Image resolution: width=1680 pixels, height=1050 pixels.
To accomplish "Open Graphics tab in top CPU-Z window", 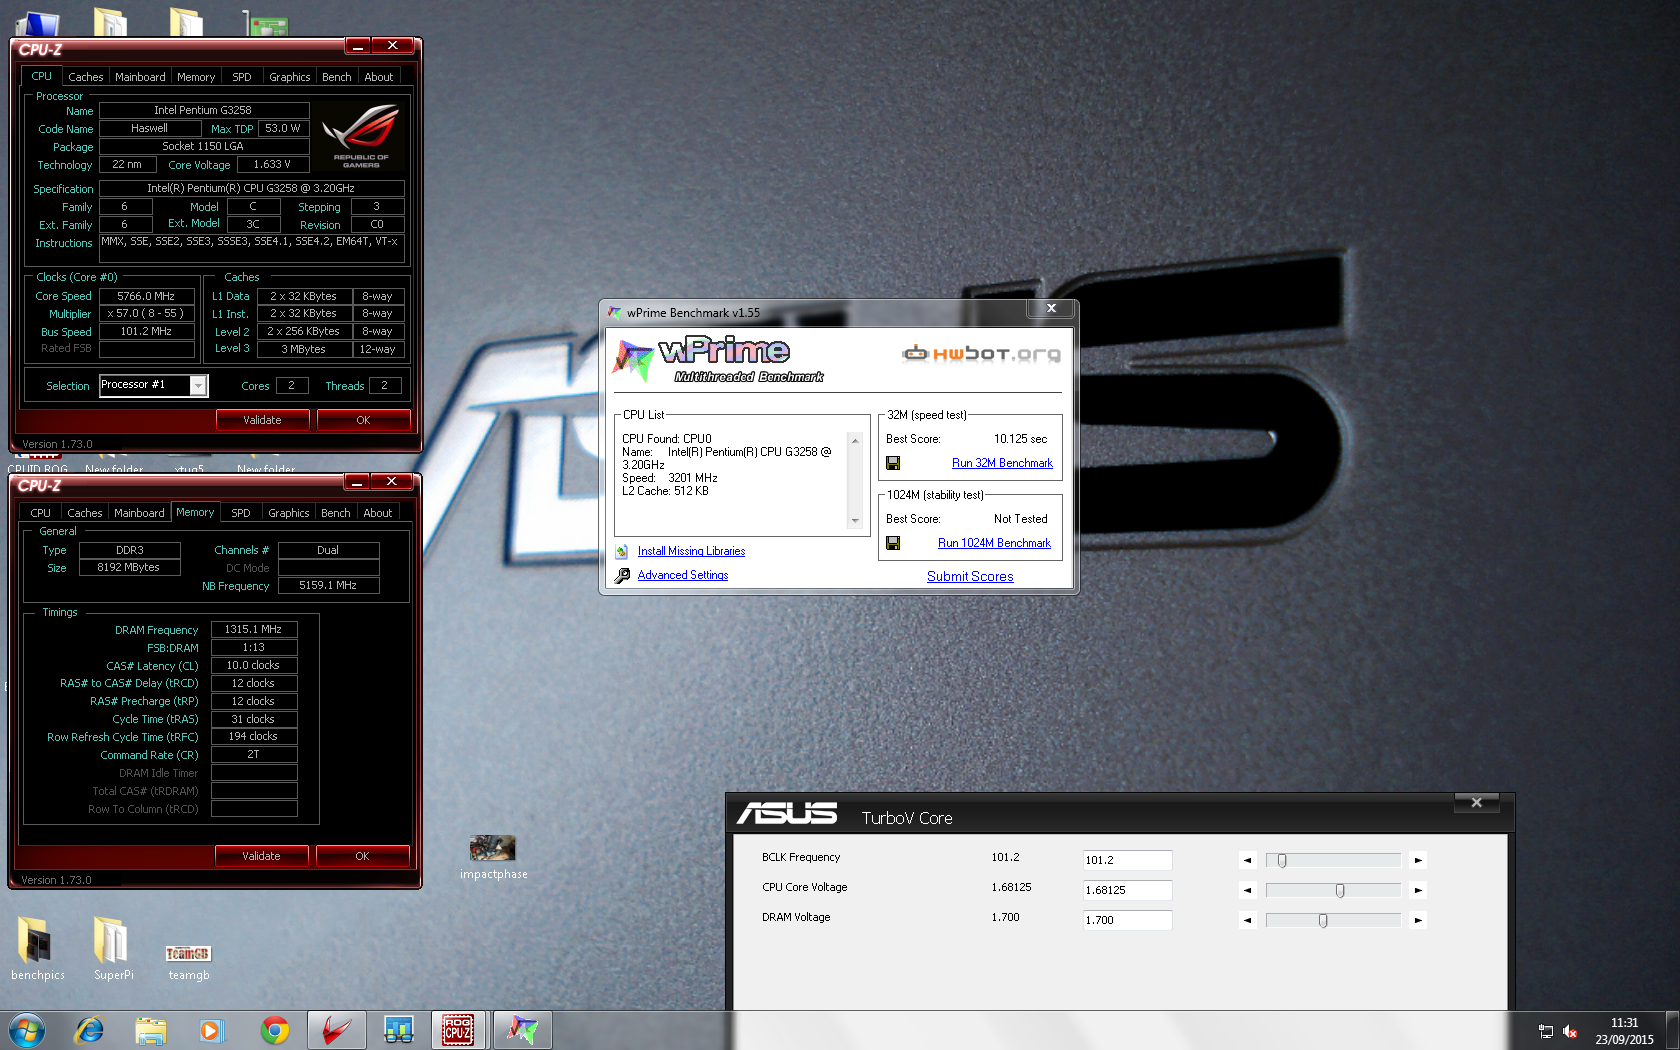I will (290, 77).
